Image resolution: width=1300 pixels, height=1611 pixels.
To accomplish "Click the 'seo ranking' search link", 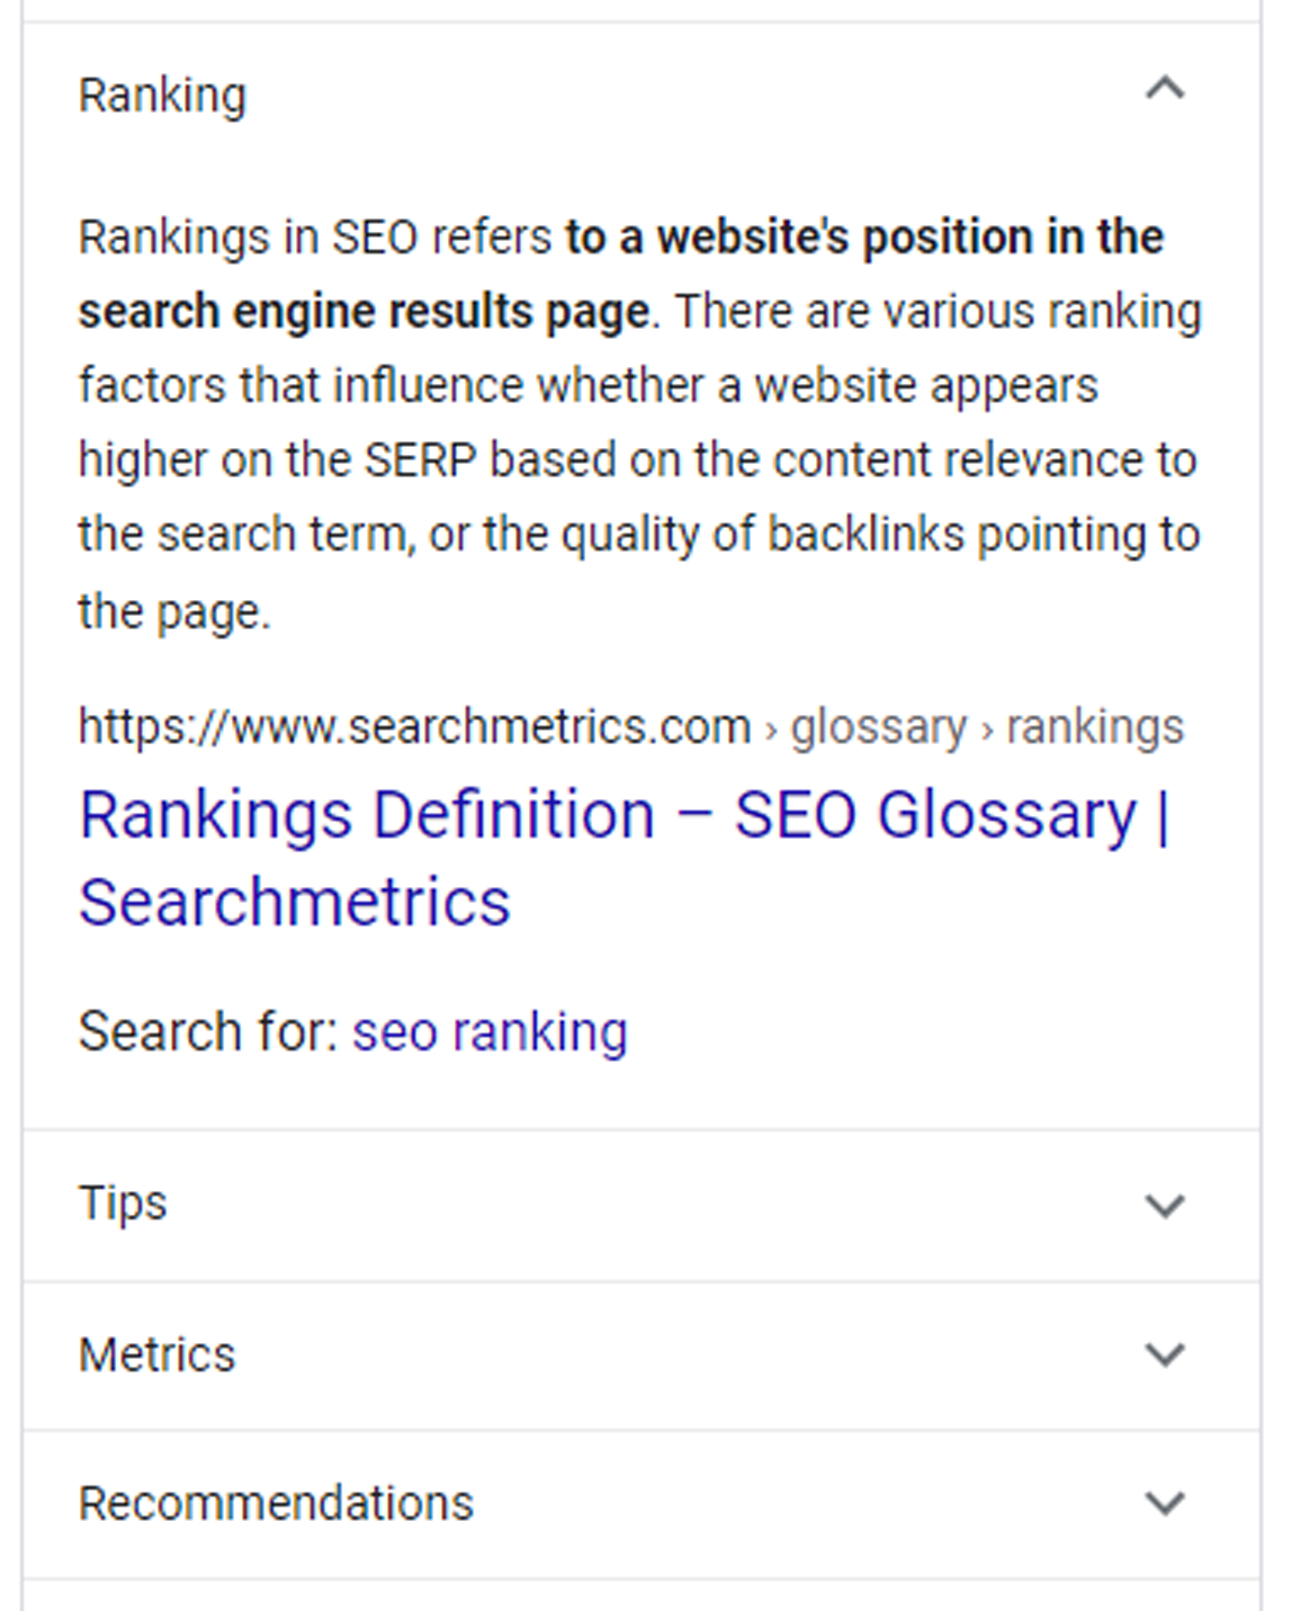I will [x=490, y=1031].
